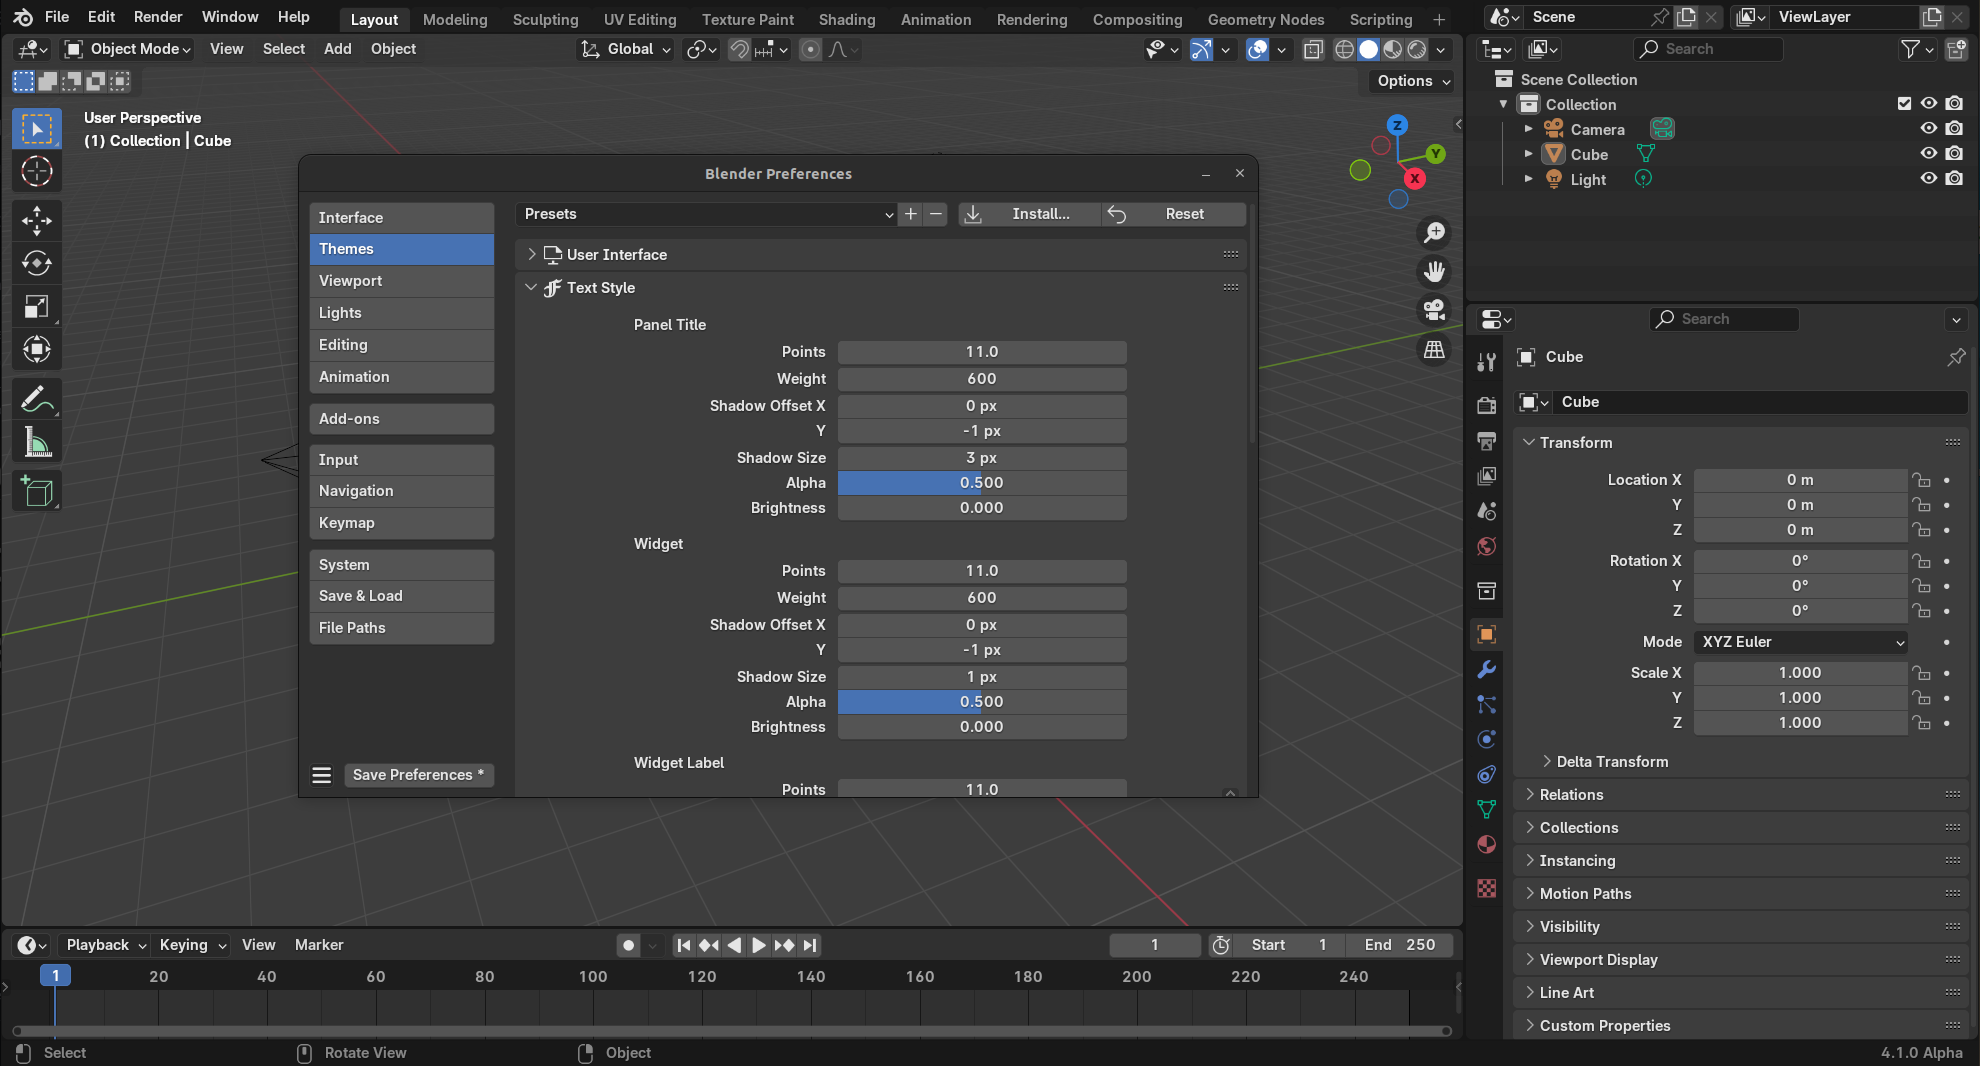This screenshot has height=1066, width=1980.
Task: Open the Global orientation dropdown
Action: tap(626, 49)
